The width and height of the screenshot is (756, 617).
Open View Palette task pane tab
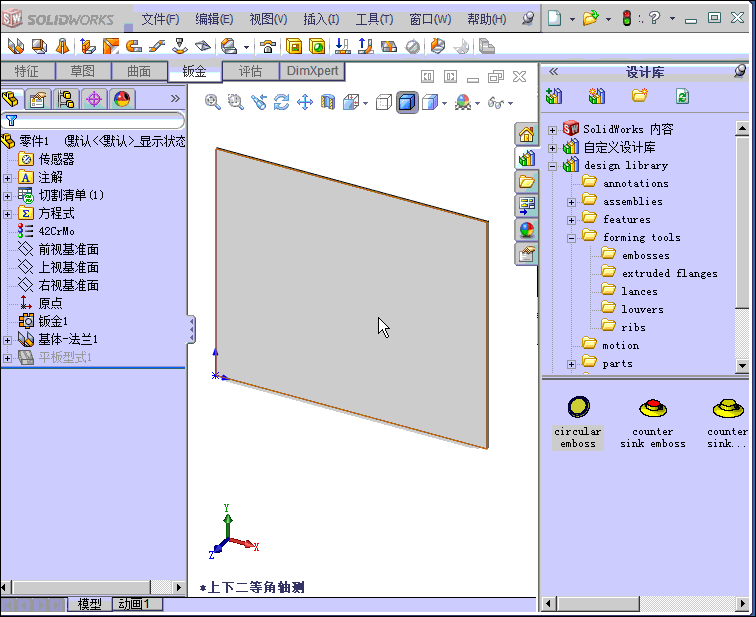pyautogui.click(x=526, y=206)
